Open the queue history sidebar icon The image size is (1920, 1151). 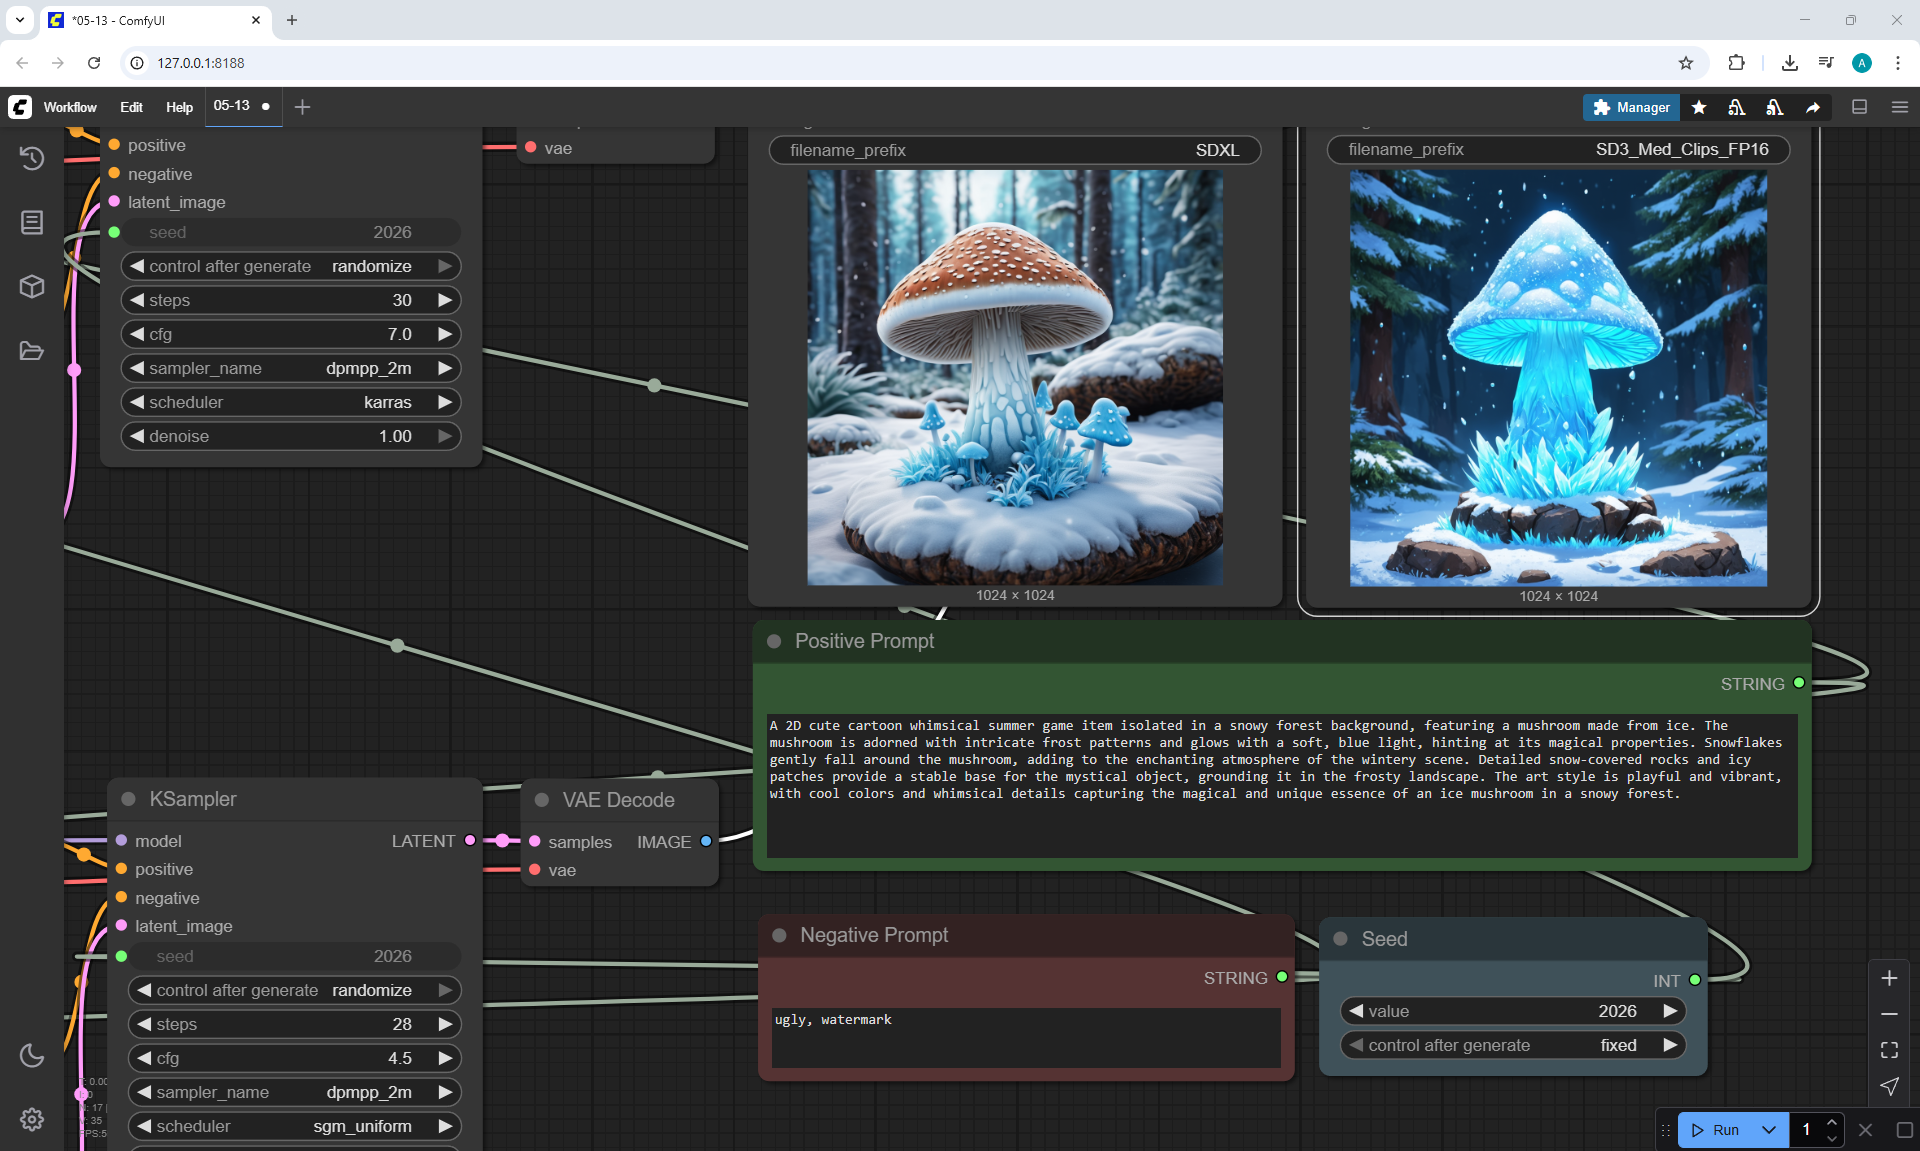[x=32, y=158]
